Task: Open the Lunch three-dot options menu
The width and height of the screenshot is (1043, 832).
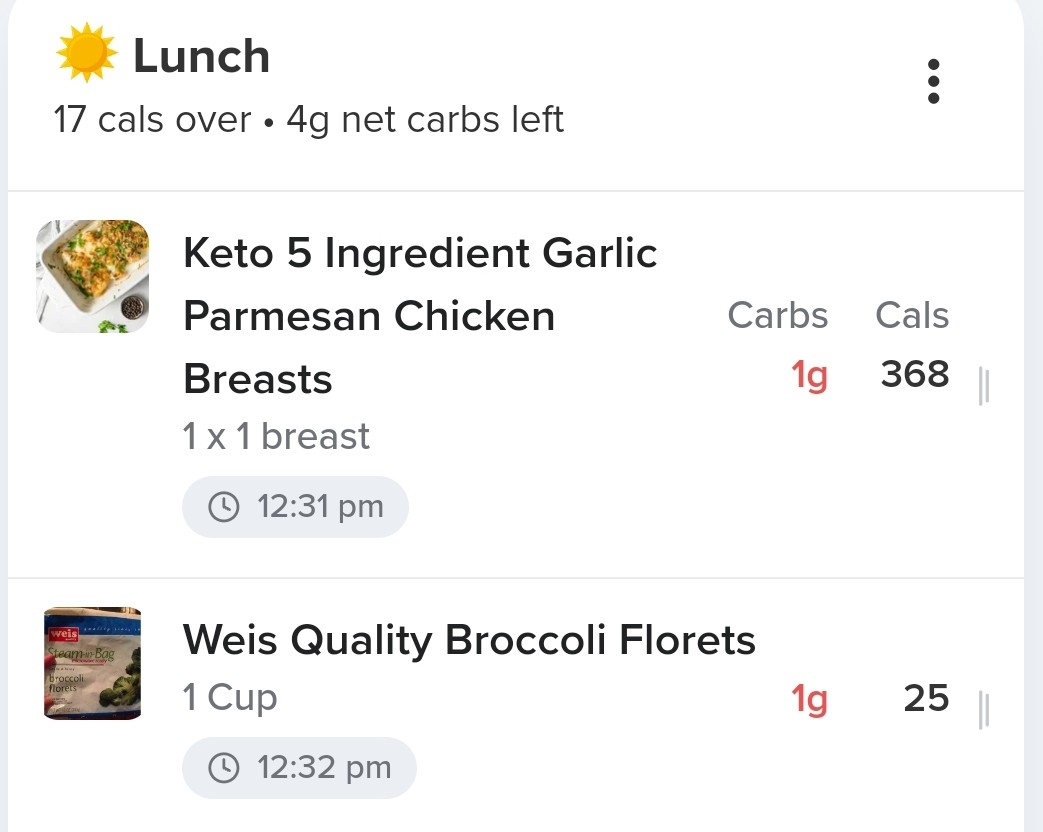Action: coord(933,81)
